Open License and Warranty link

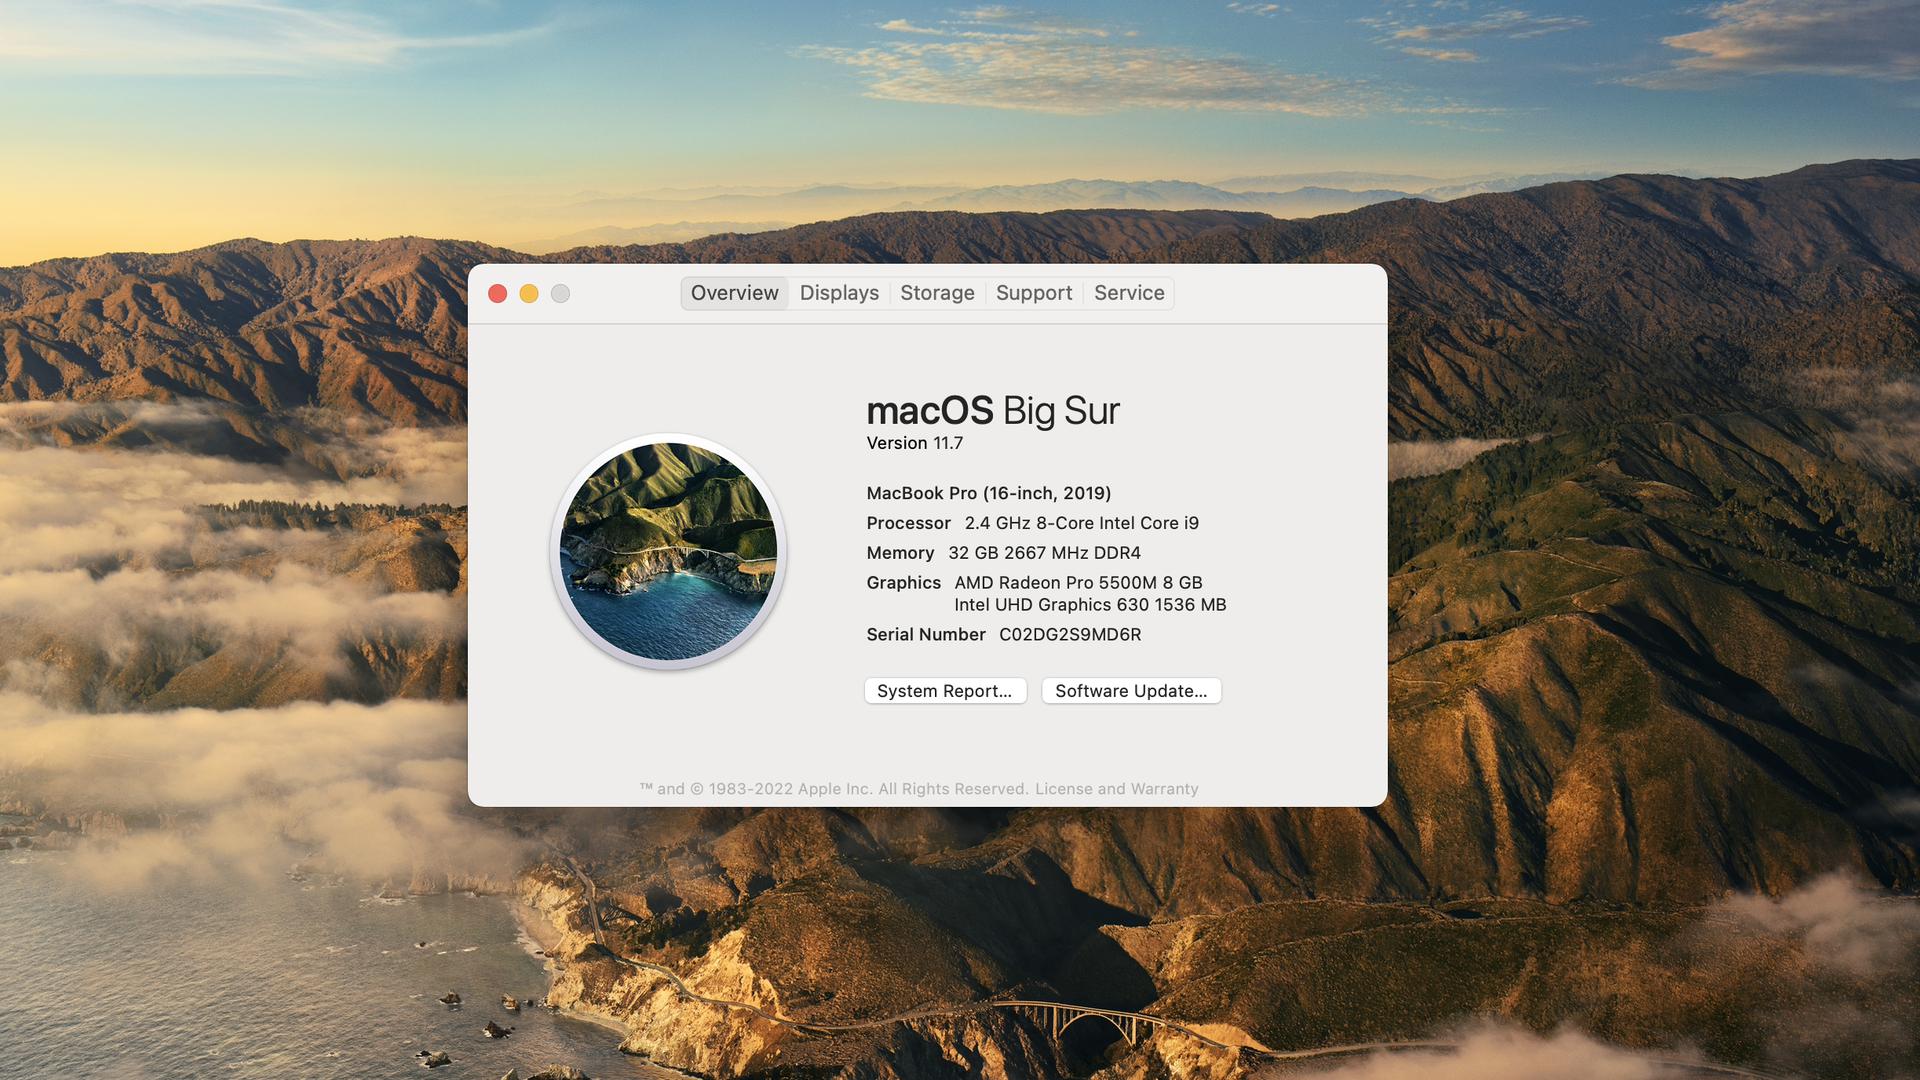(x=1116, y=789)
